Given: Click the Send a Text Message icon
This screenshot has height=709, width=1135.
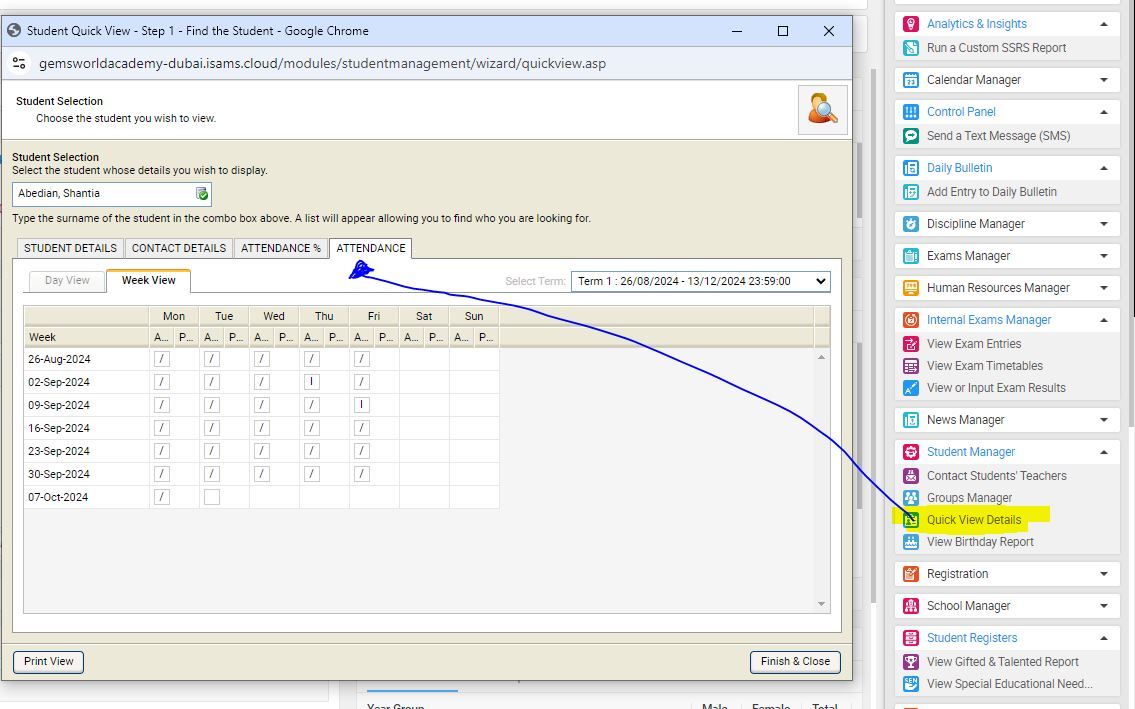Looking at the screenshot, I should [x=910, y=136].
